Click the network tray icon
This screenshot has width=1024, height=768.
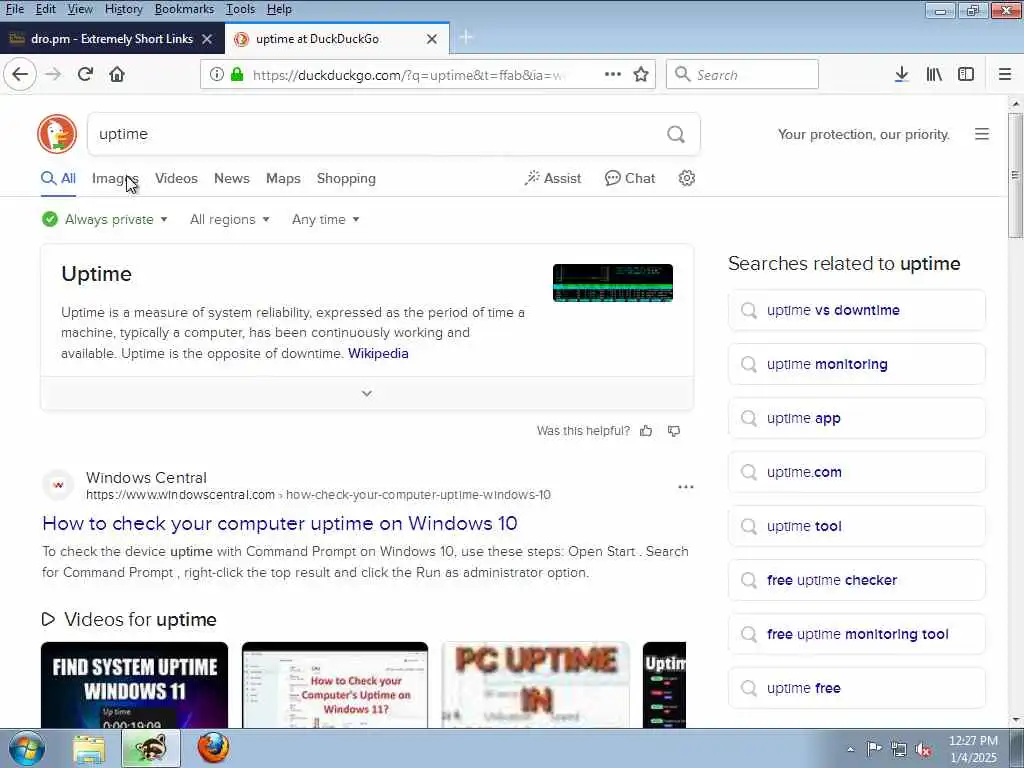point(899,750)
